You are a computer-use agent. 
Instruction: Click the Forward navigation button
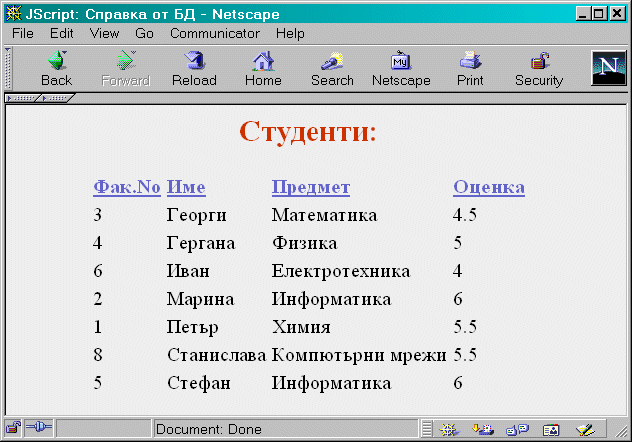126,69
